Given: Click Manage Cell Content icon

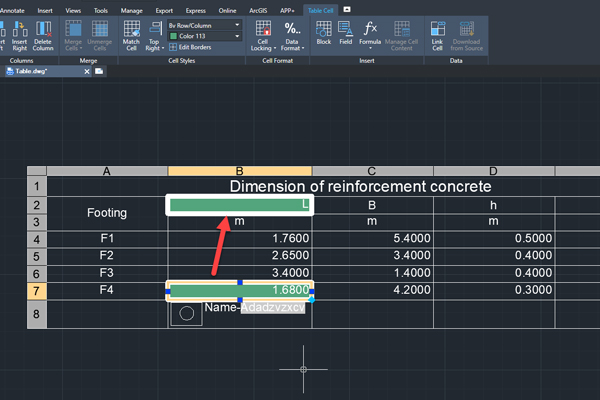Looking at the screenshot, I should tap(401, 36).
